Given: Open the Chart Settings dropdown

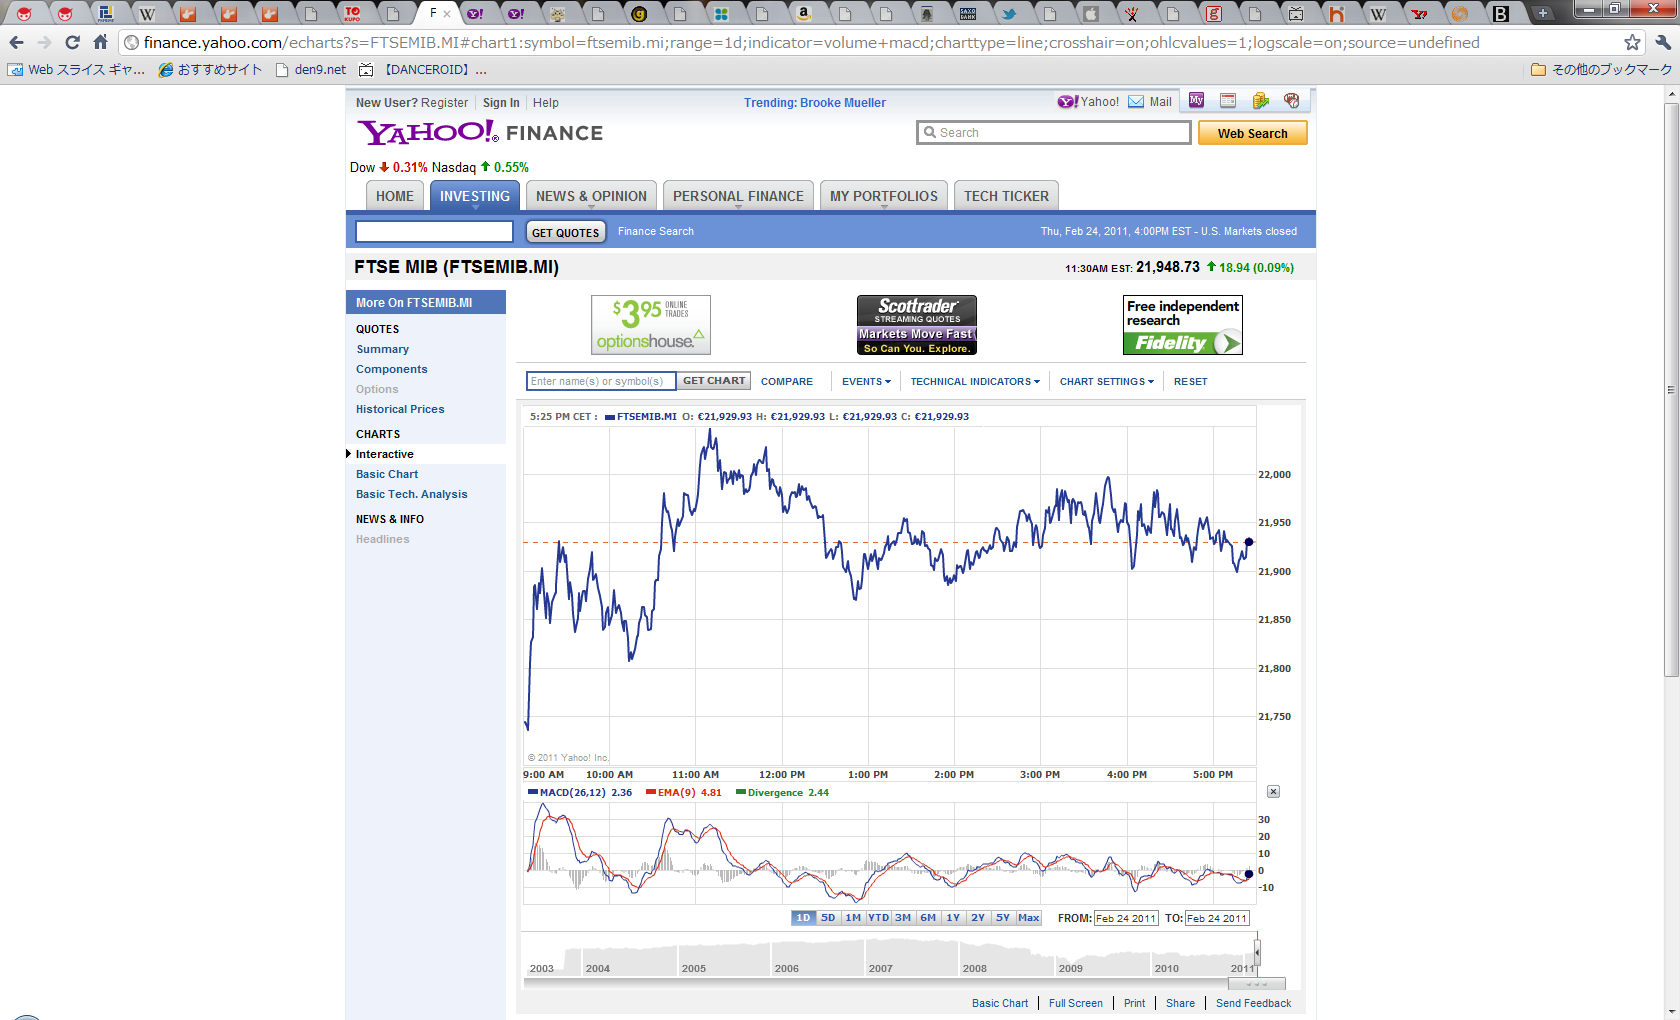Looking at the screenshot, I should 1106,382.
